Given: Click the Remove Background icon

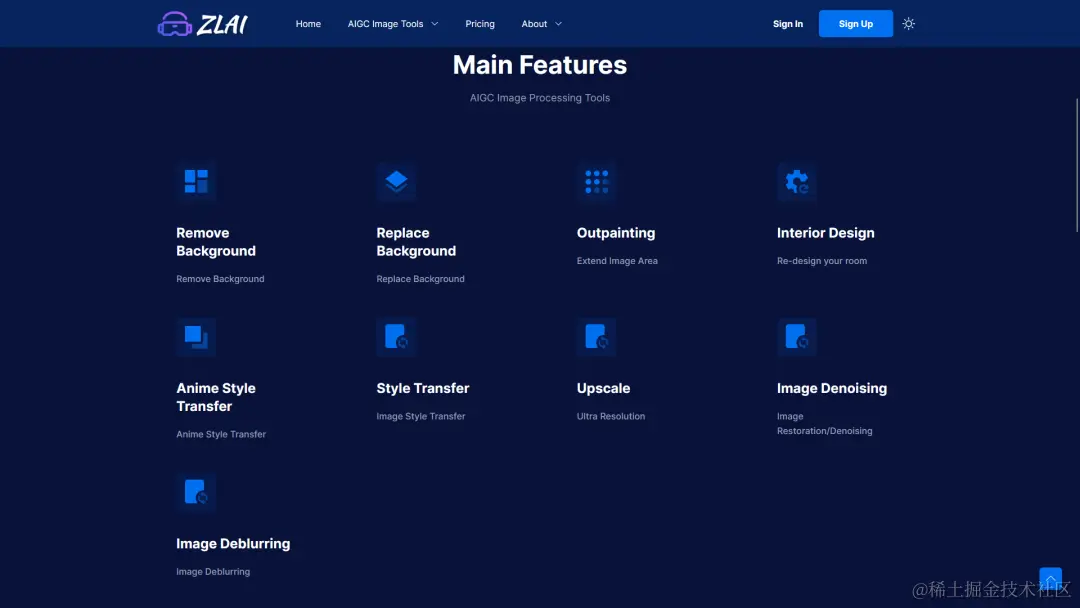Looking at the screenshot, I should 196,182.
